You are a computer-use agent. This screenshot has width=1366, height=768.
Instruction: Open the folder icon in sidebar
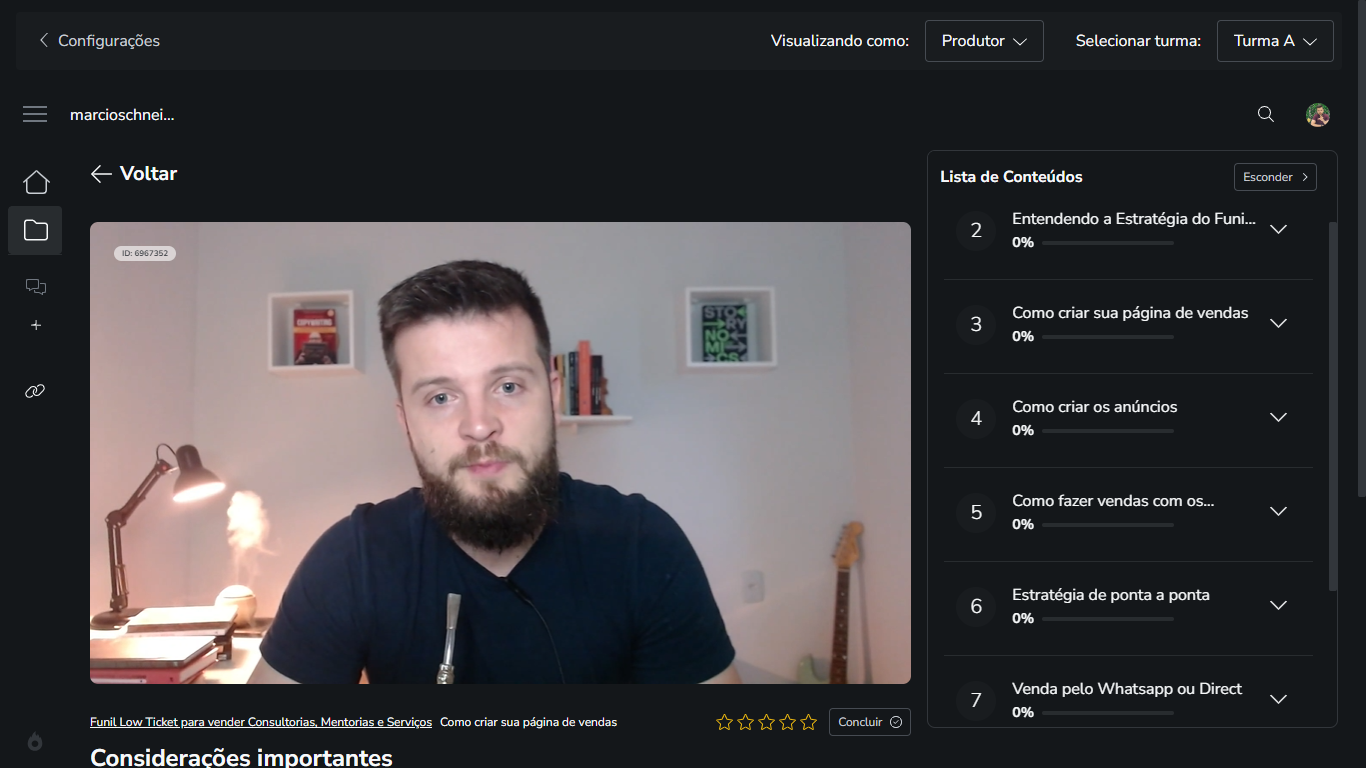point(36,231)
